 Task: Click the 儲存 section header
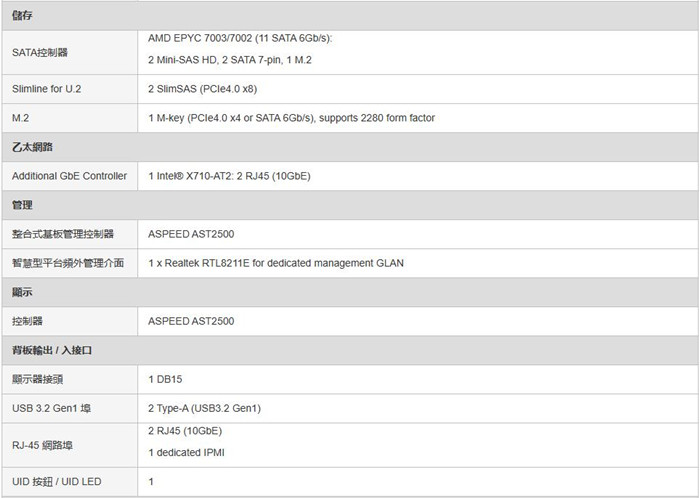[x=22, y=16]
